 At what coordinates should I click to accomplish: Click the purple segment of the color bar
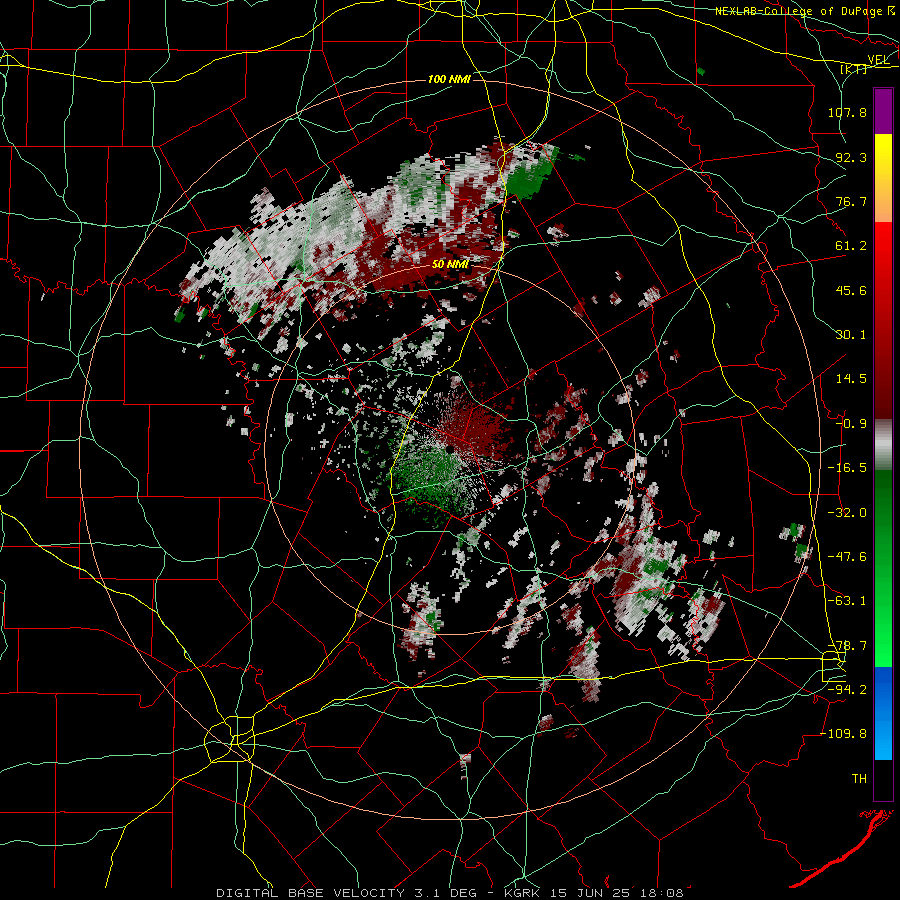click(x=883, y=111)
